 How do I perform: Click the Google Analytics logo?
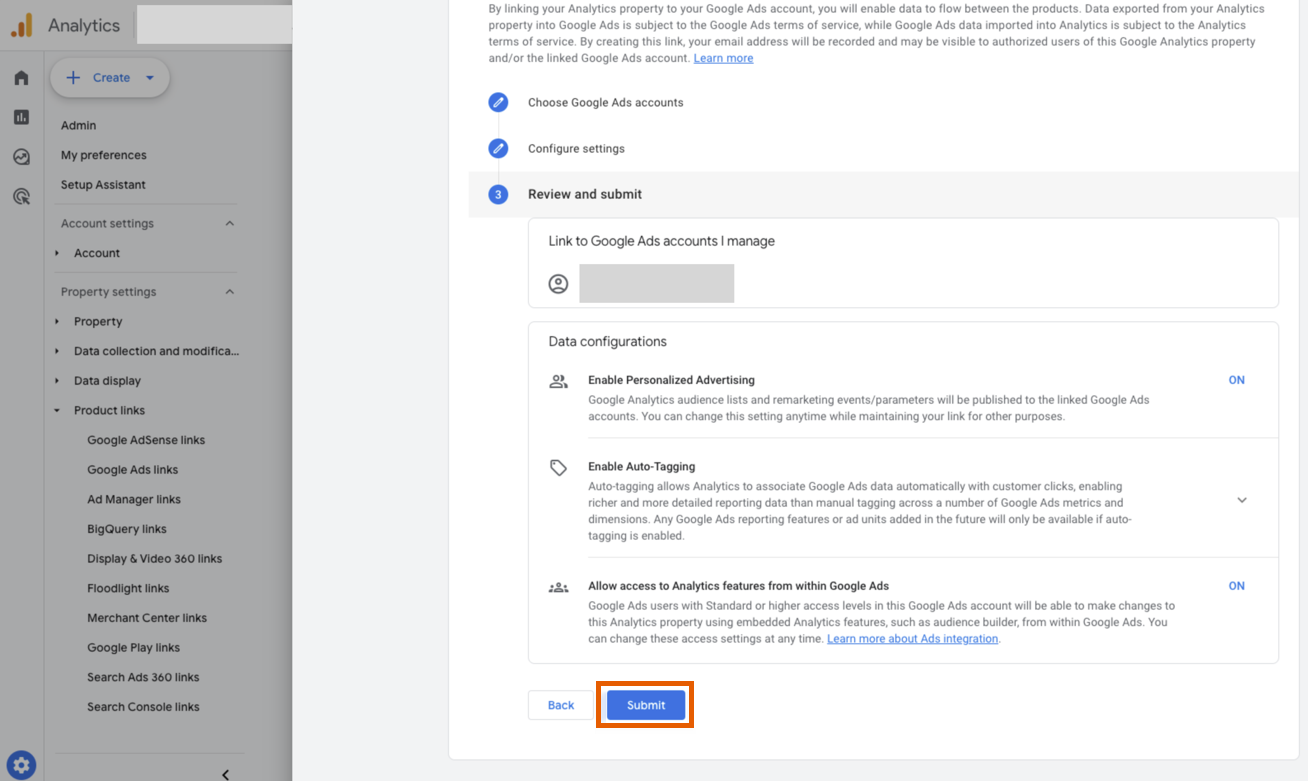click(x=22, y=25)
